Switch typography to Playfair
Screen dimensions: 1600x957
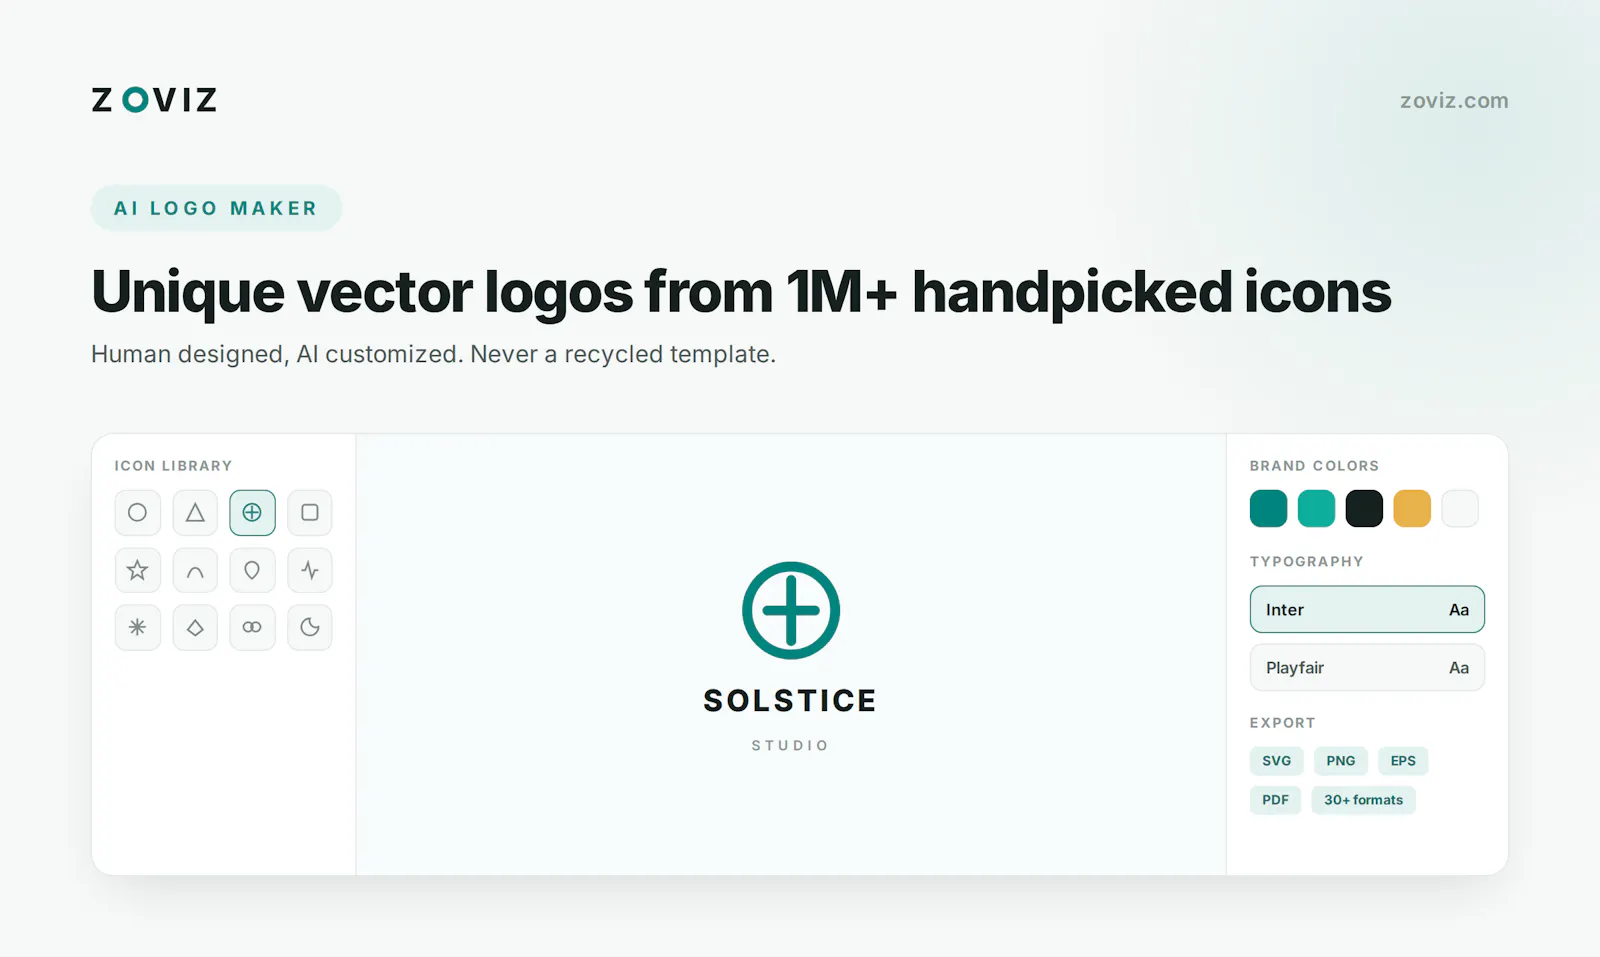pyautogui.click(x=1367, y=667)
